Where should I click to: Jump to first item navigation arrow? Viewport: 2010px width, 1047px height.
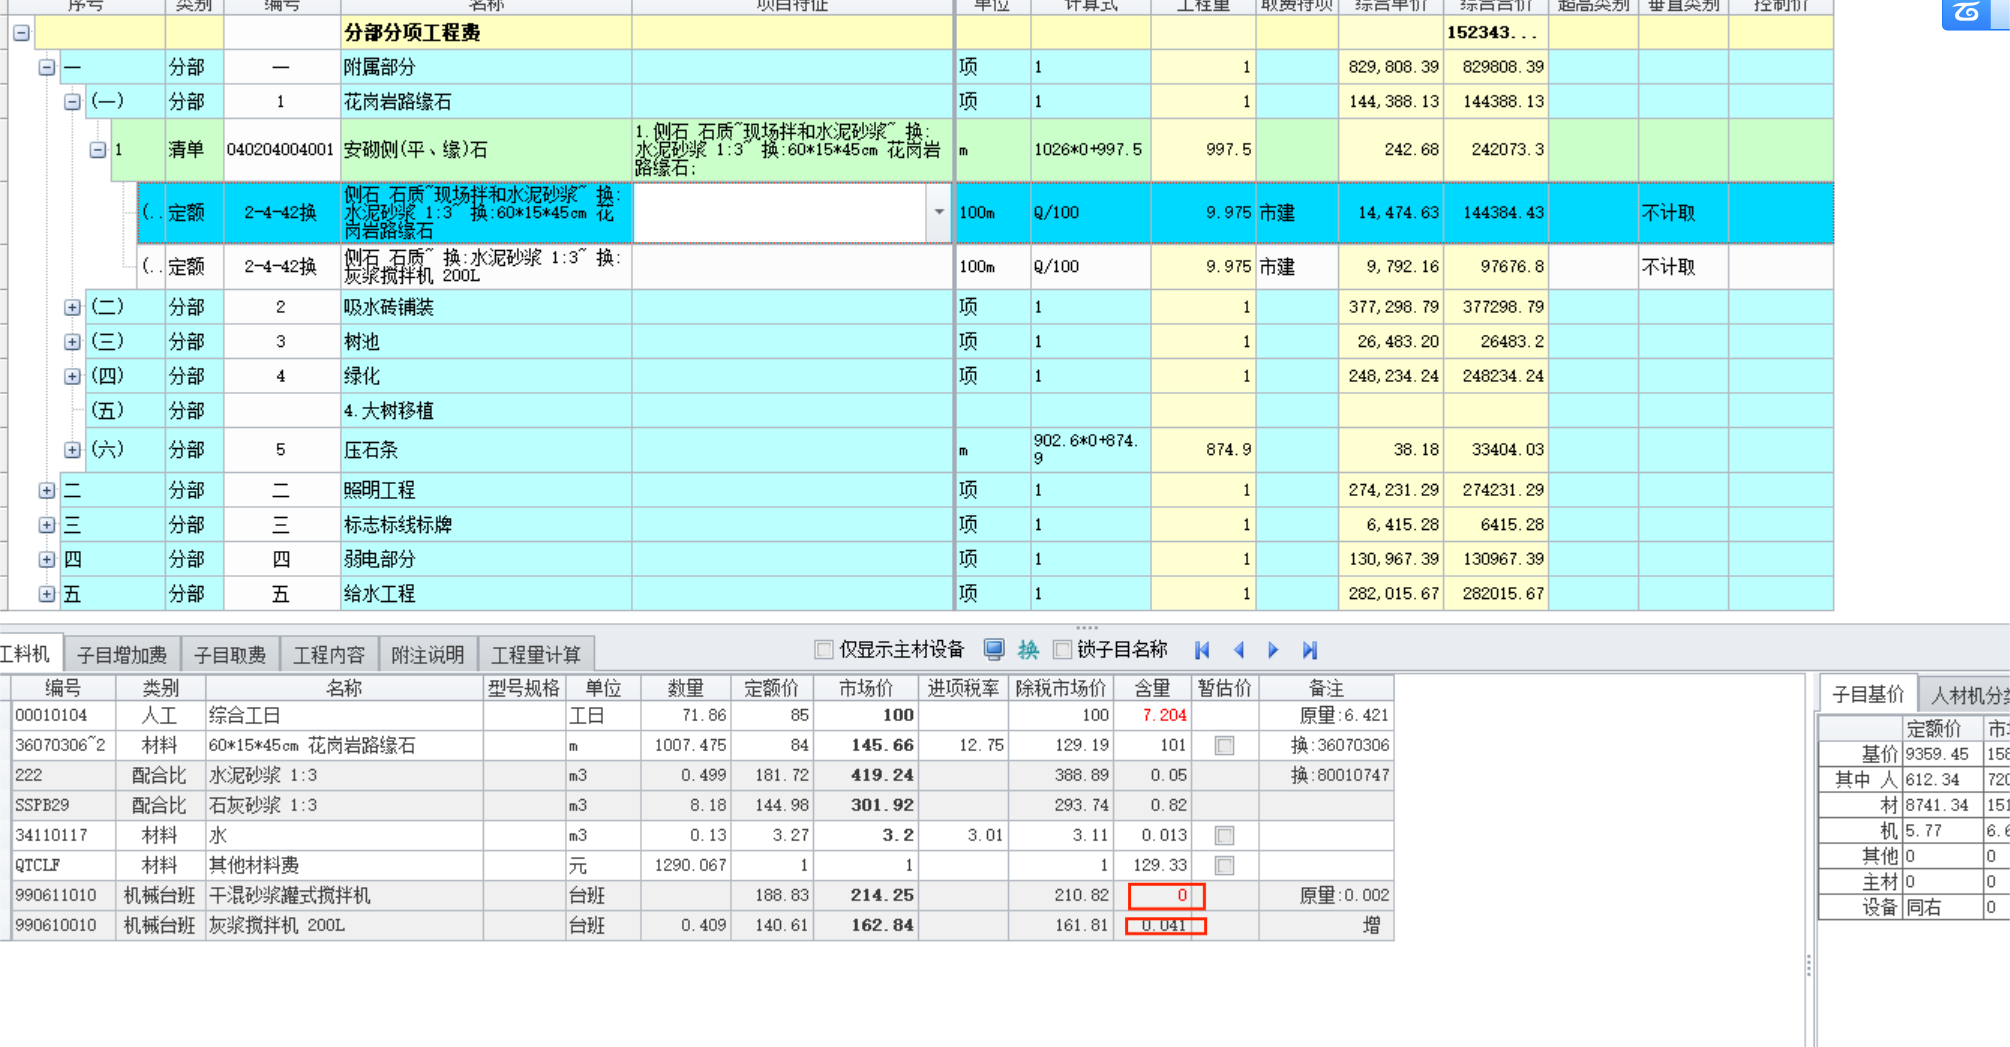pyautogui.click(x=1202, y=650)
